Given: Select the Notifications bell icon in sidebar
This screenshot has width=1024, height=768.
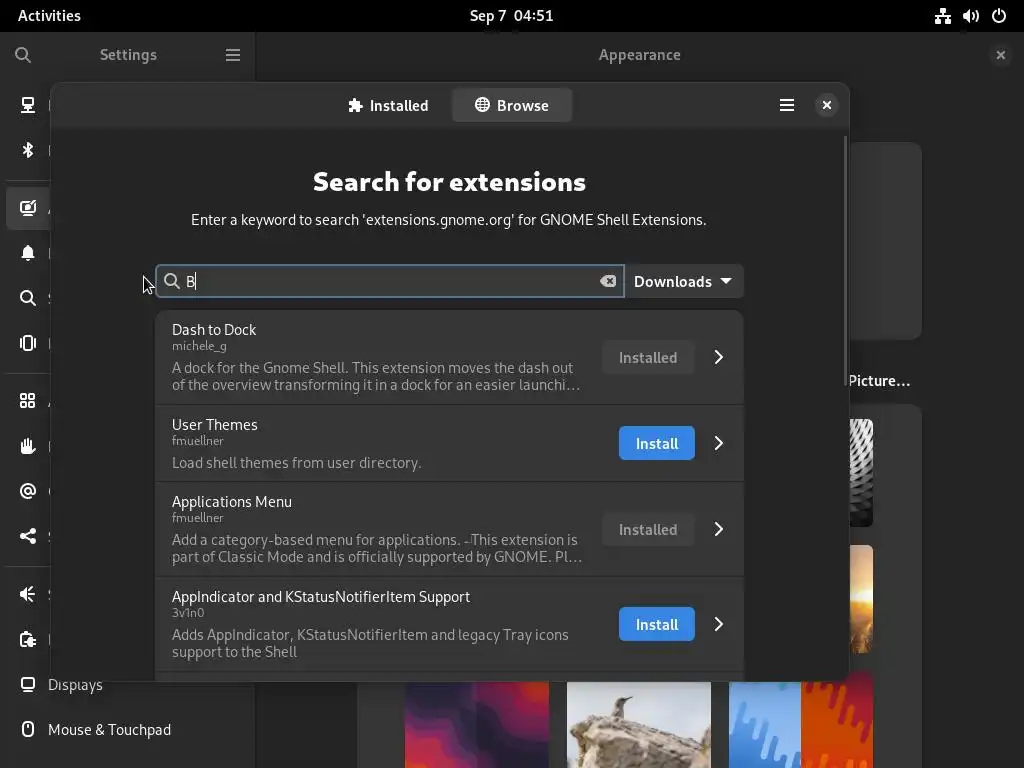Looking at the screenshot, I should (27, 253).
